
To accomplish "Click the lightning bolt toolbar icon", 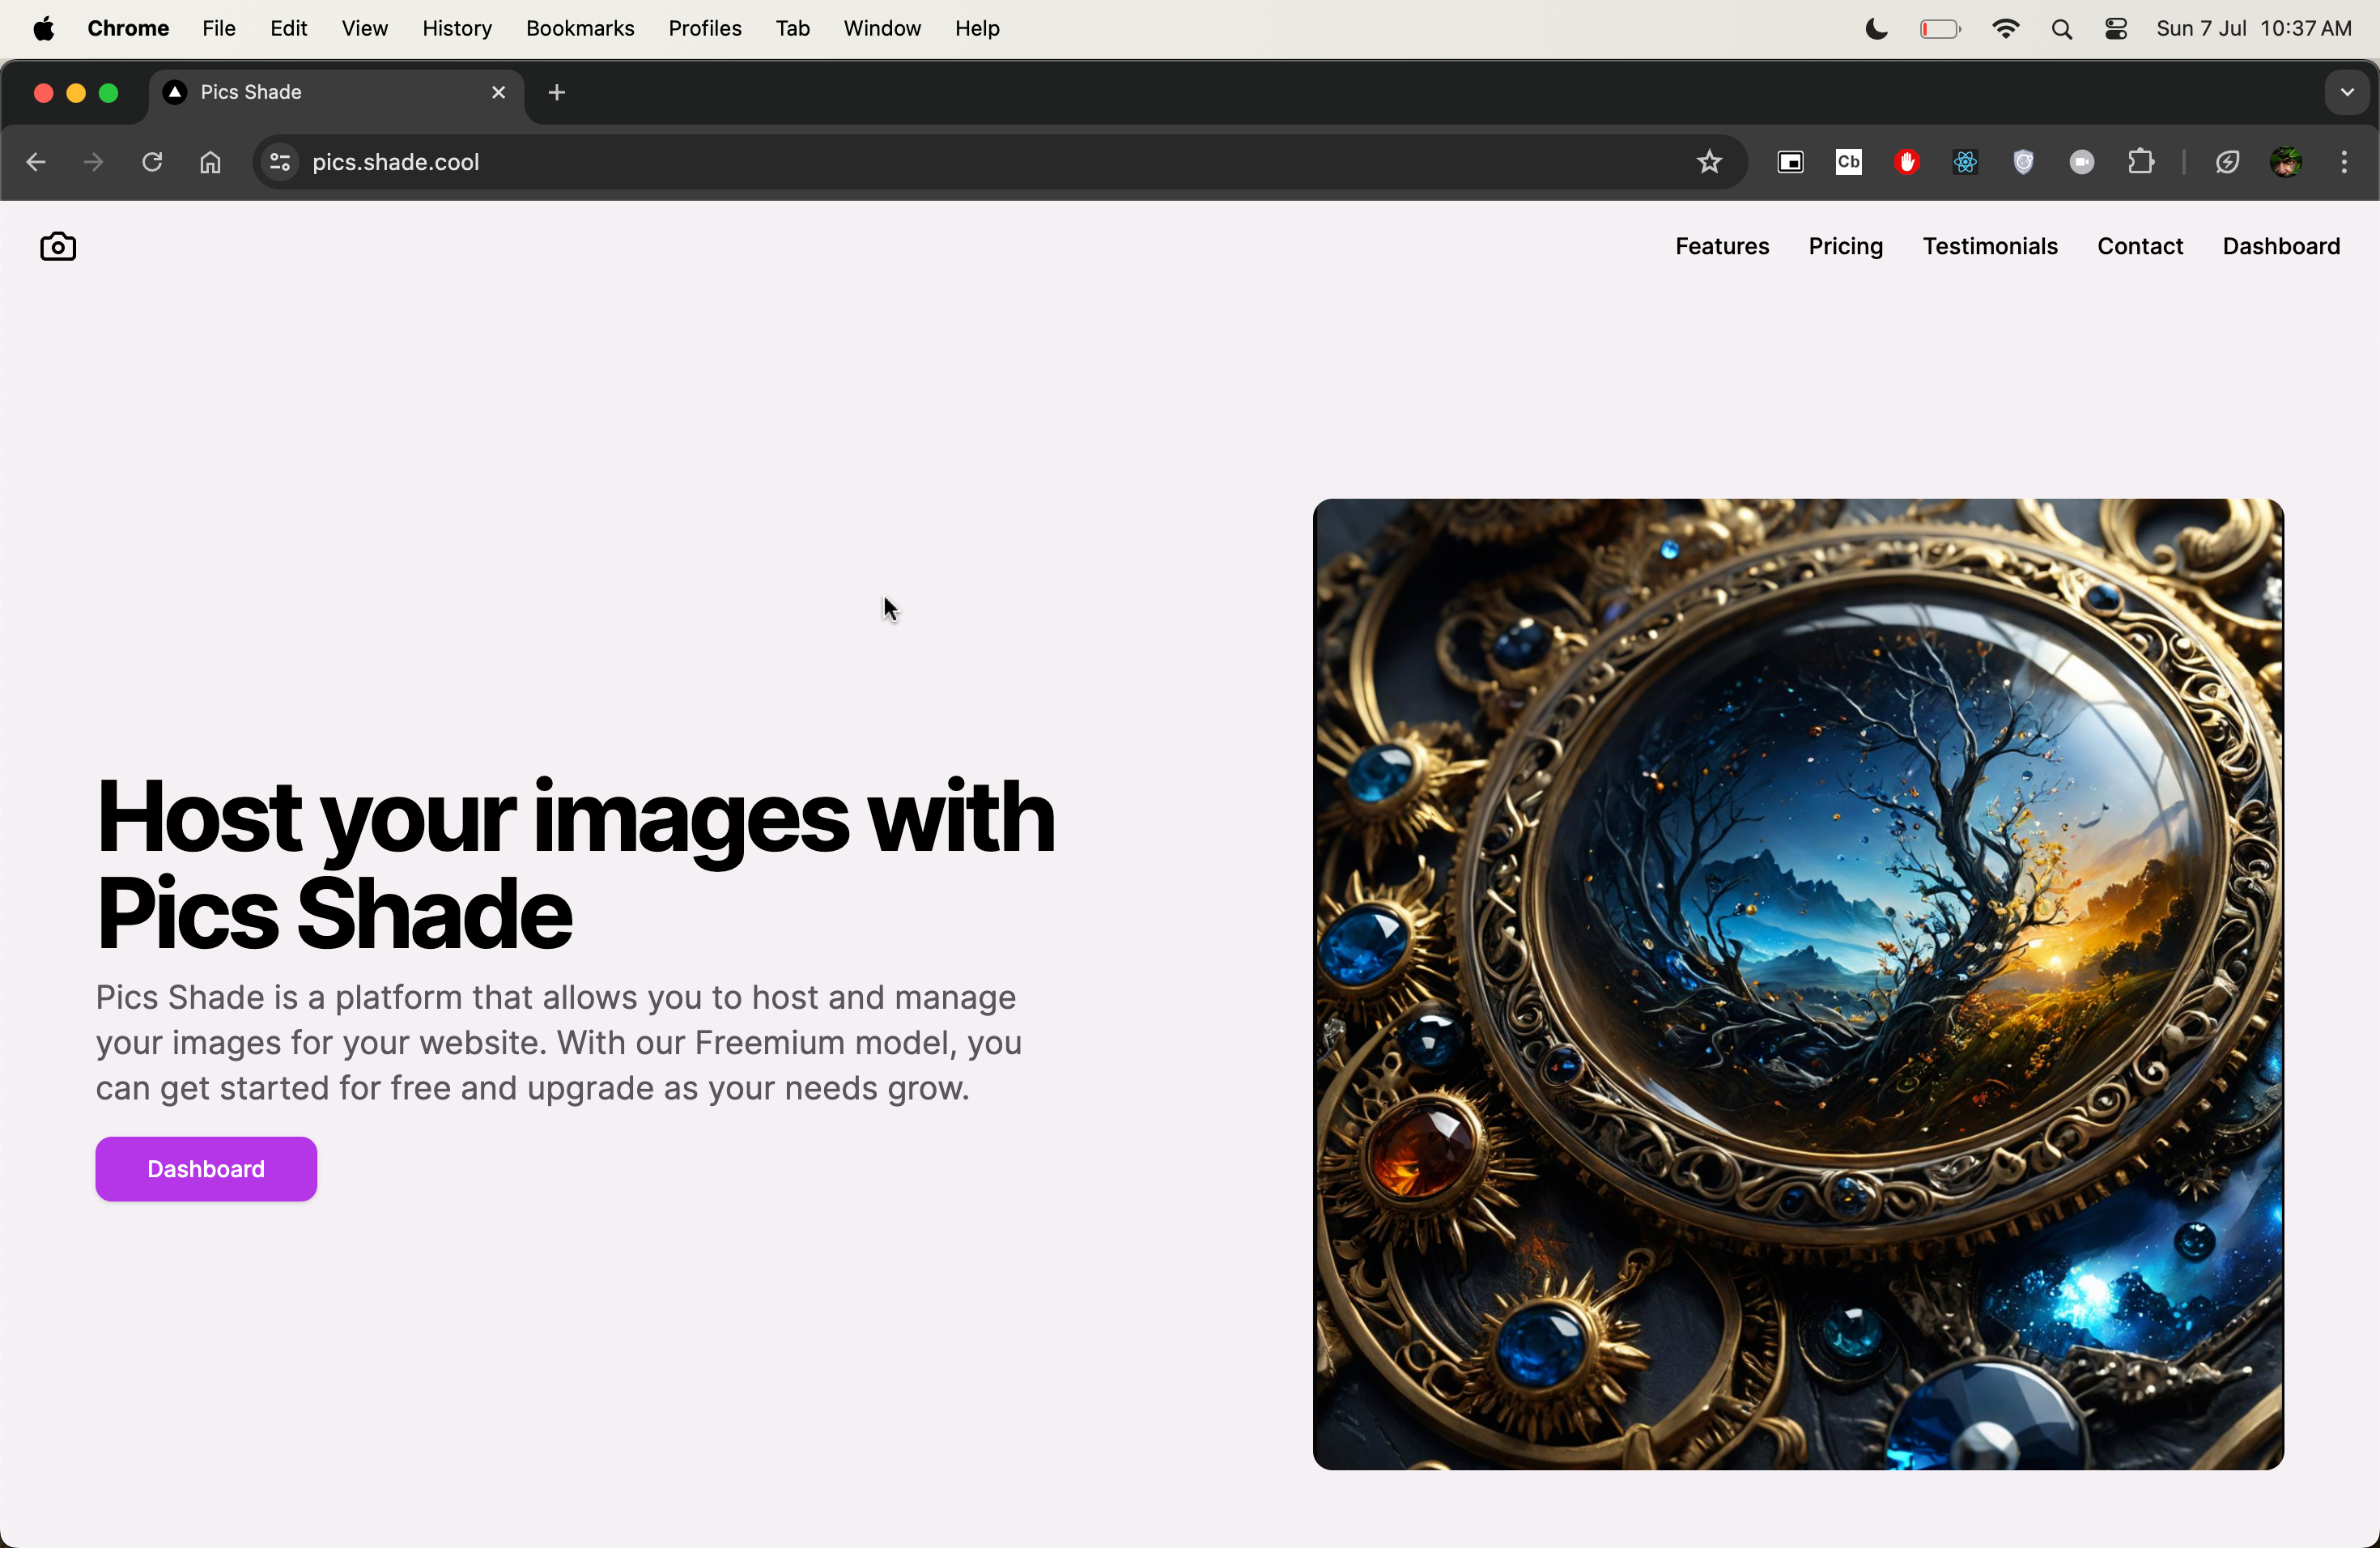I will point(2227,162).
